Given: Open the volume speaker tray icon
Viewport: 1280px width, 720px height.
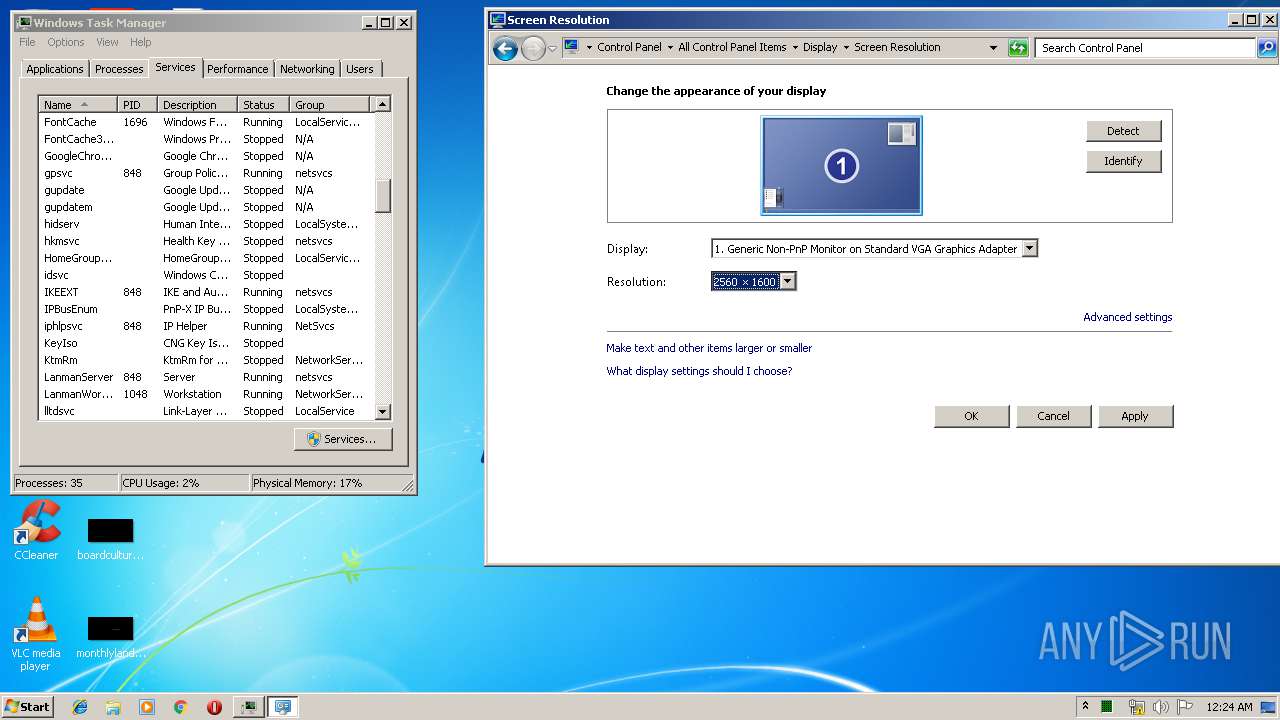Looking at the screenshot, I should coord(1162,707).
